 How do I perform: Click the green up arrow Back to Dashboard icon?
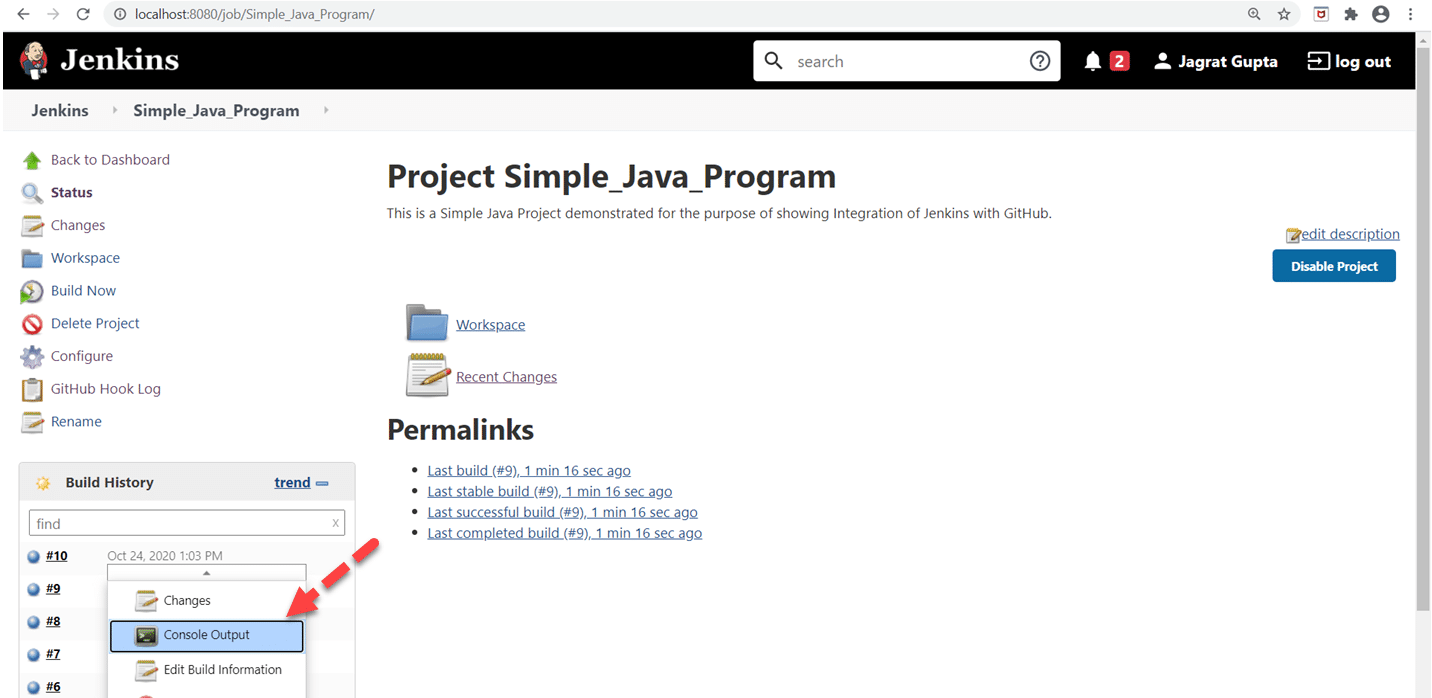pos(32,160)
